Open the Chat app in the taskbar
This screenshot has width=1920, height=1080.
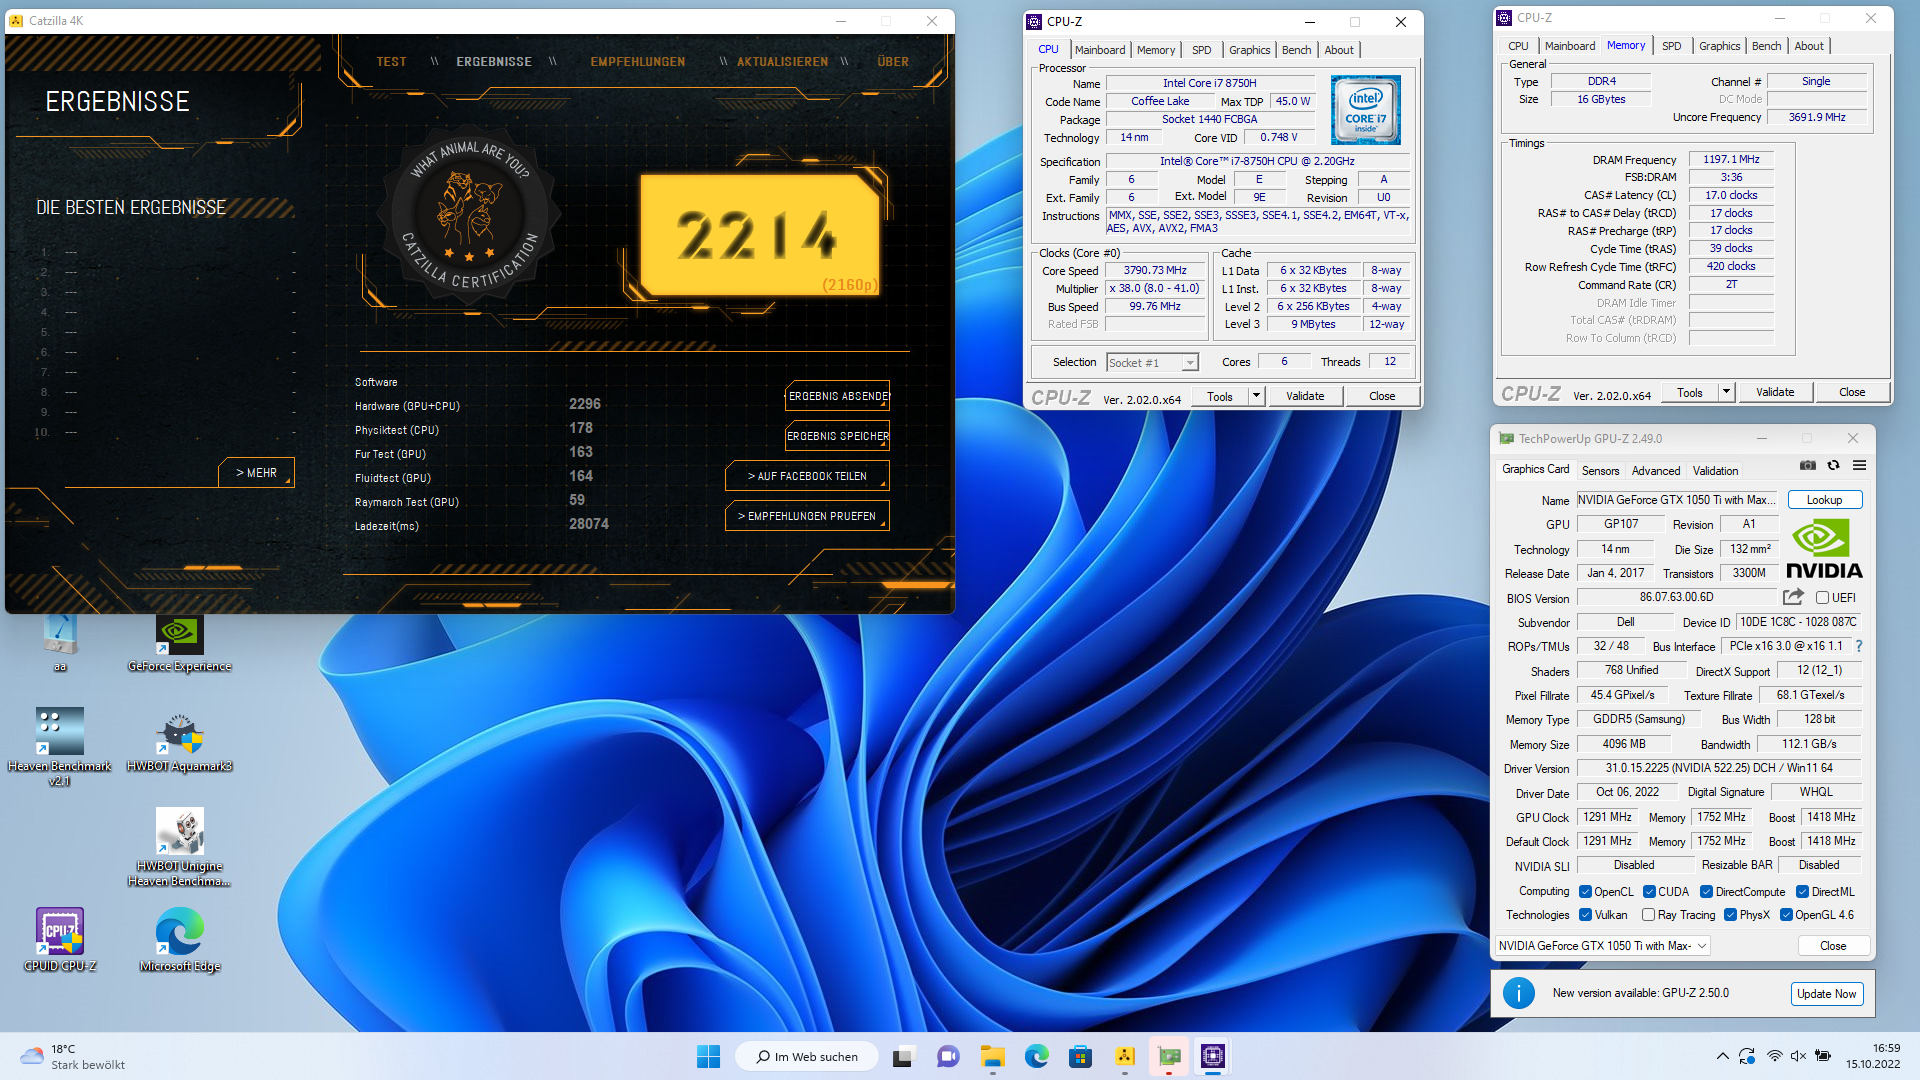pyautogui.click(x=948, y=1056)
